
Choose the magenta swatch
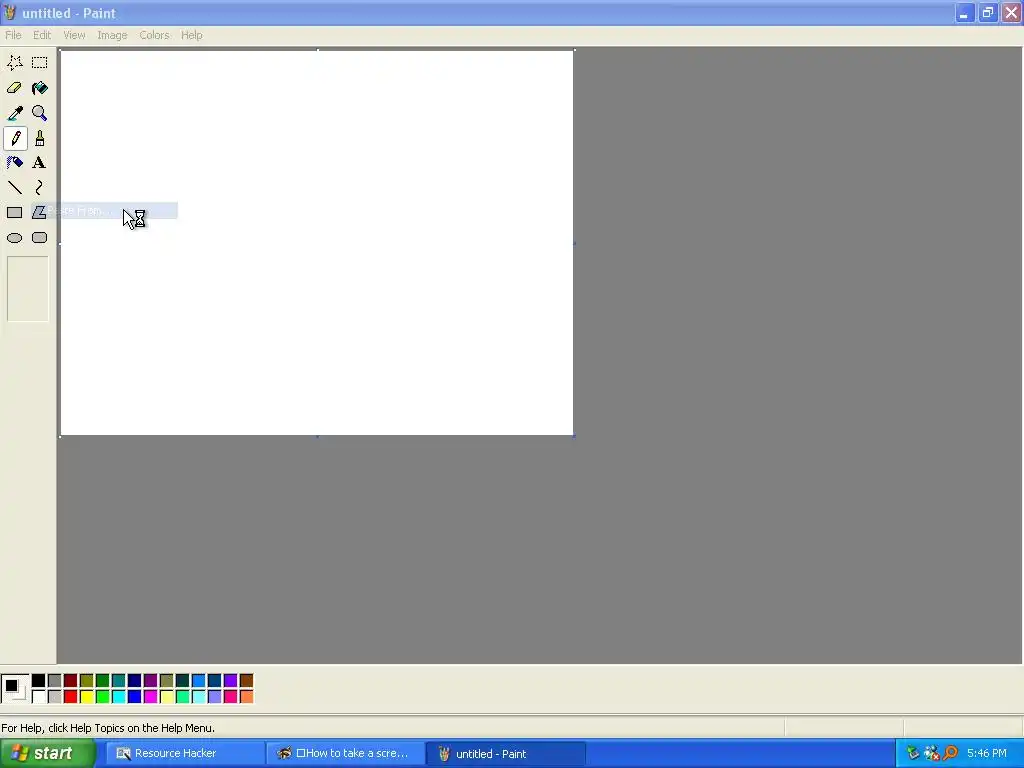tap(151, 697)
